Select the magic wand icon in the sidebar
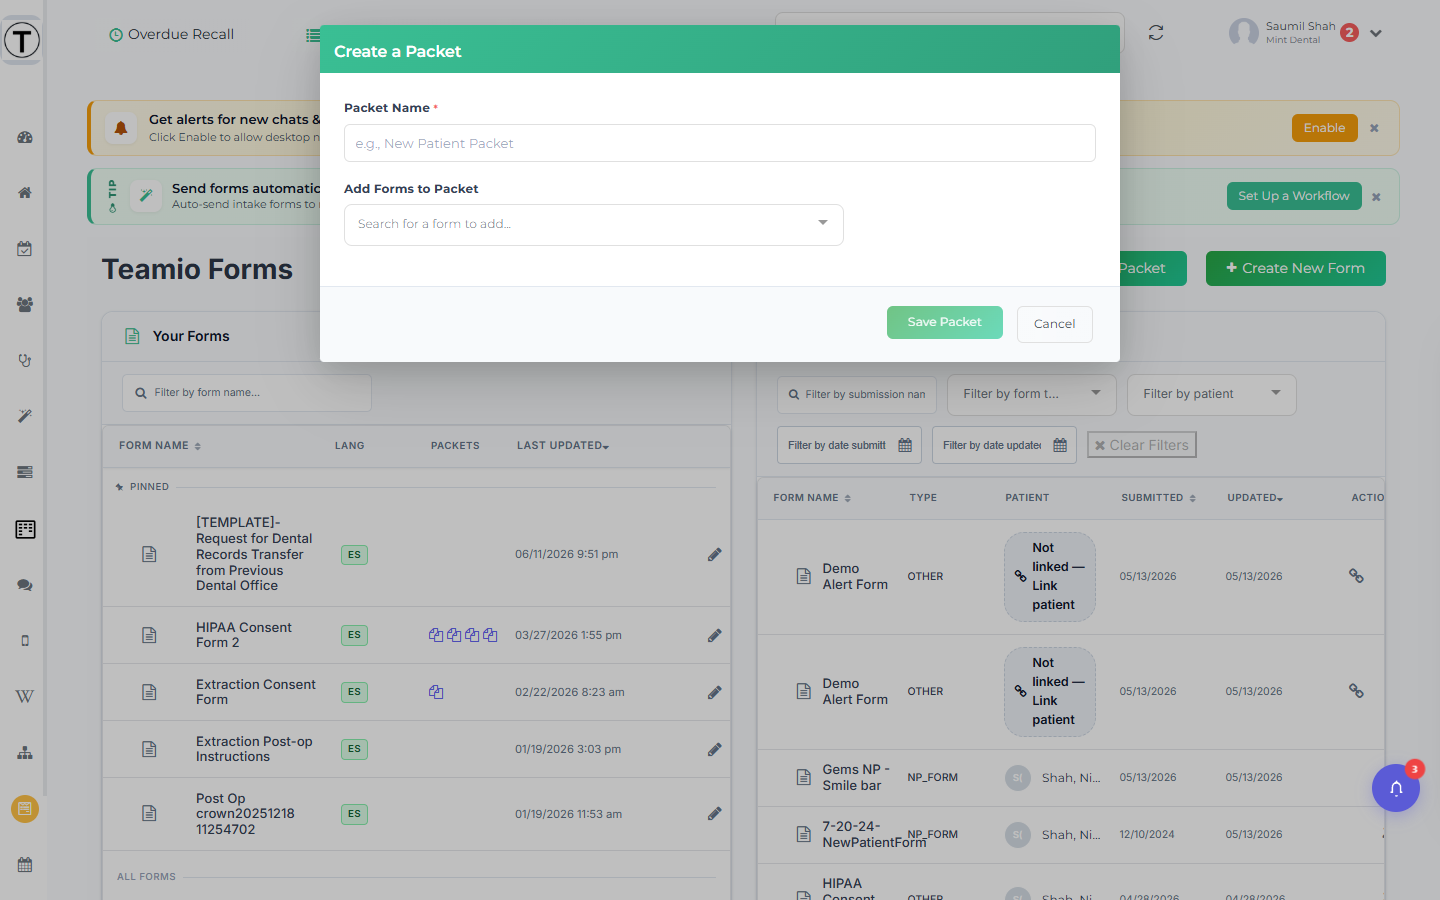1440x900 pixels. 25,416
